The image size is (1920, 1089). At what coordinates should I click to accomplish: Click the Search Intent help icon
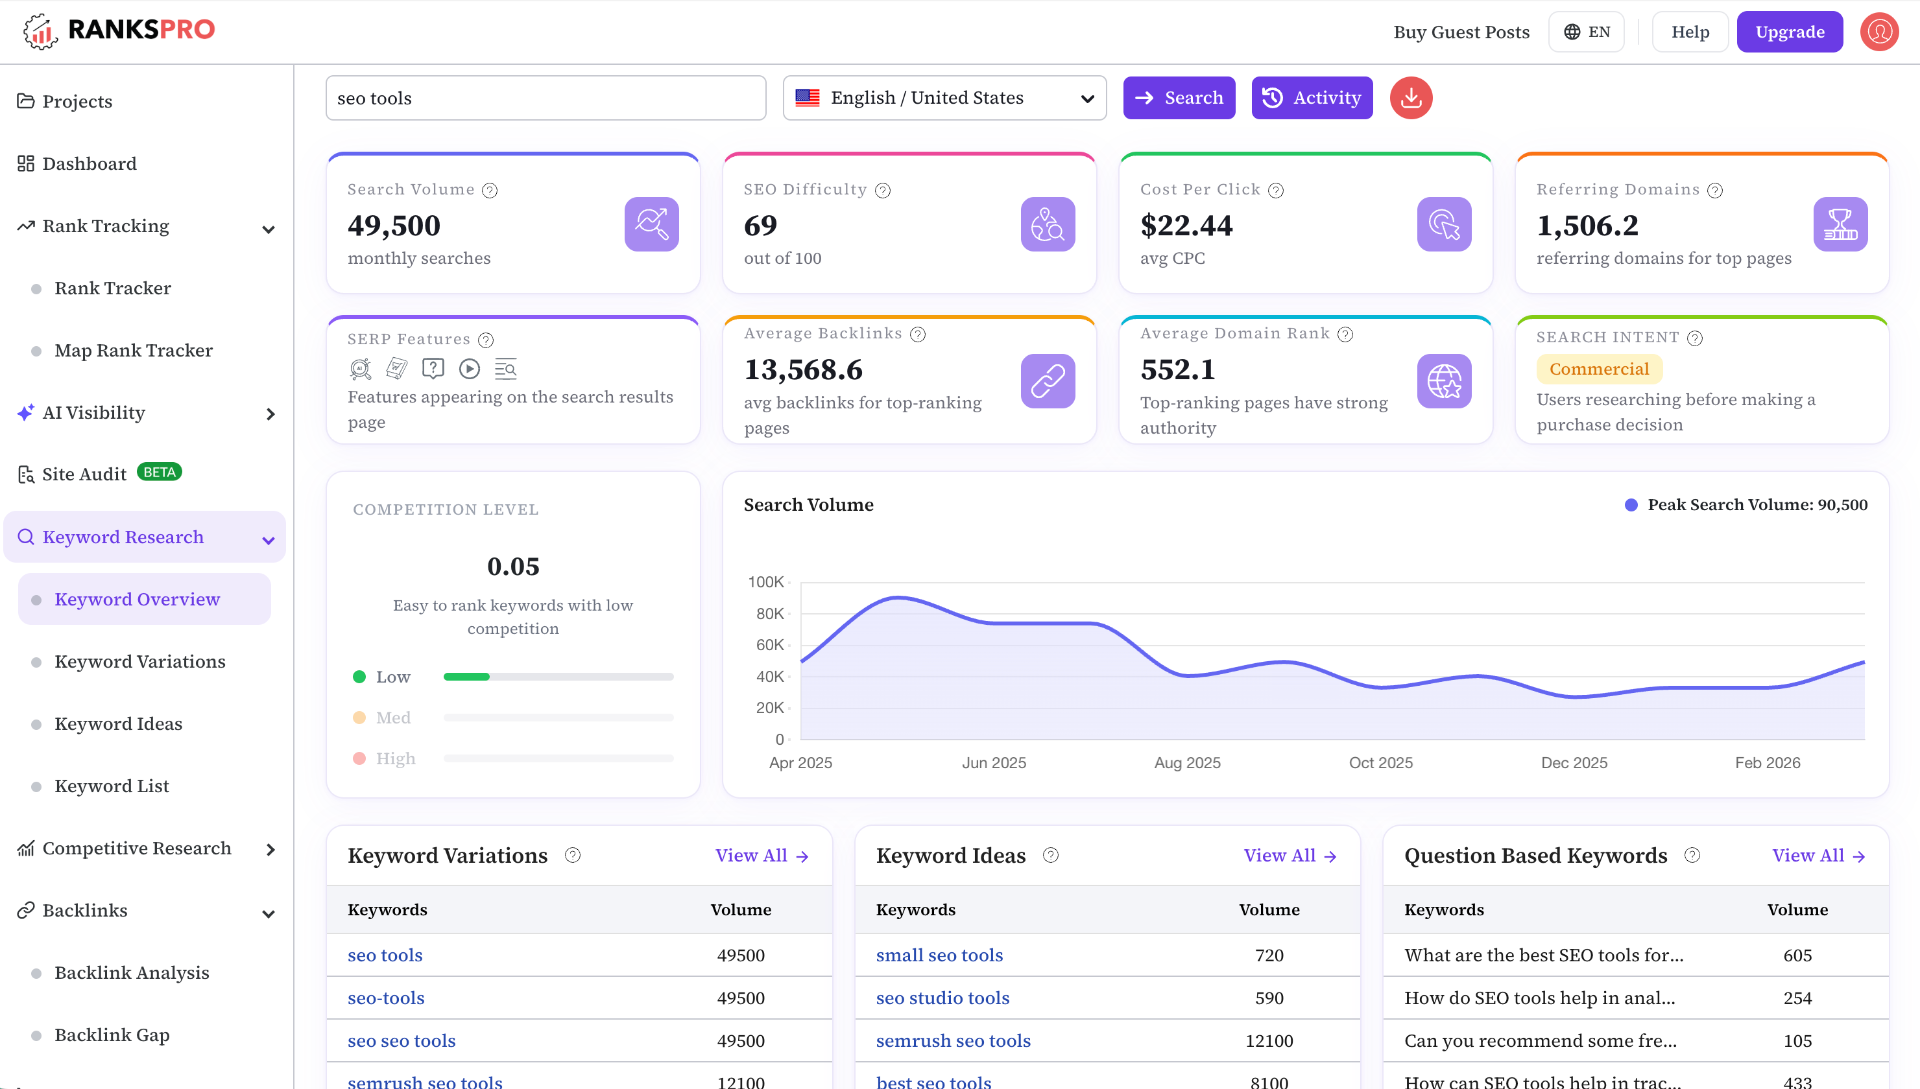pos(1695,338)
